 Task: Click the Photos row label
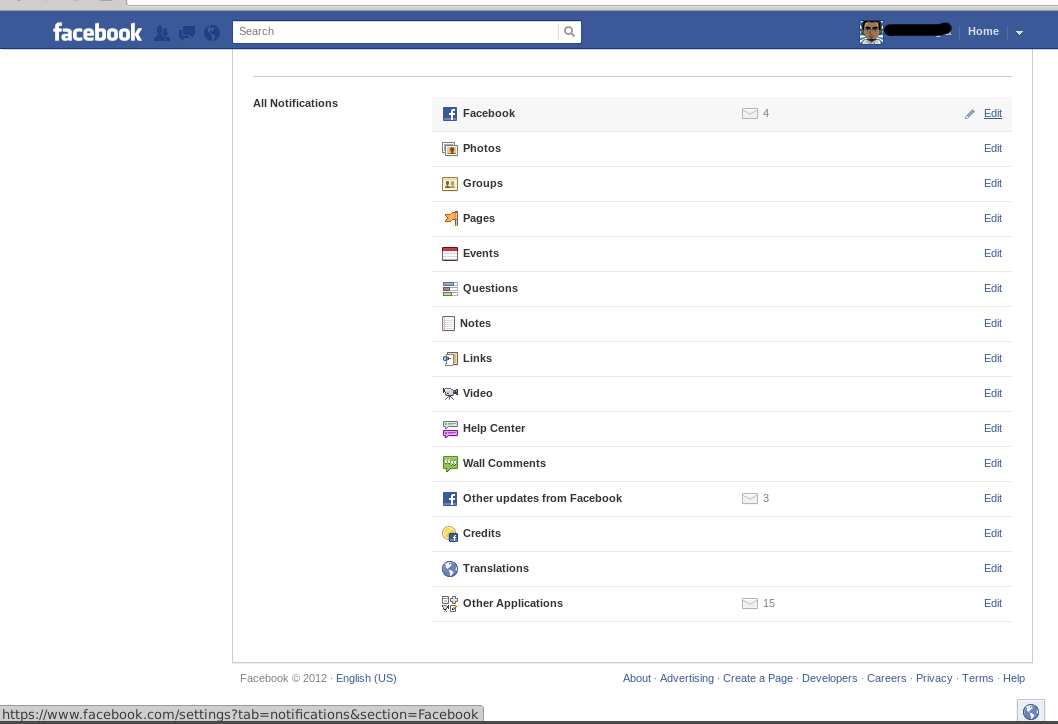482,148
